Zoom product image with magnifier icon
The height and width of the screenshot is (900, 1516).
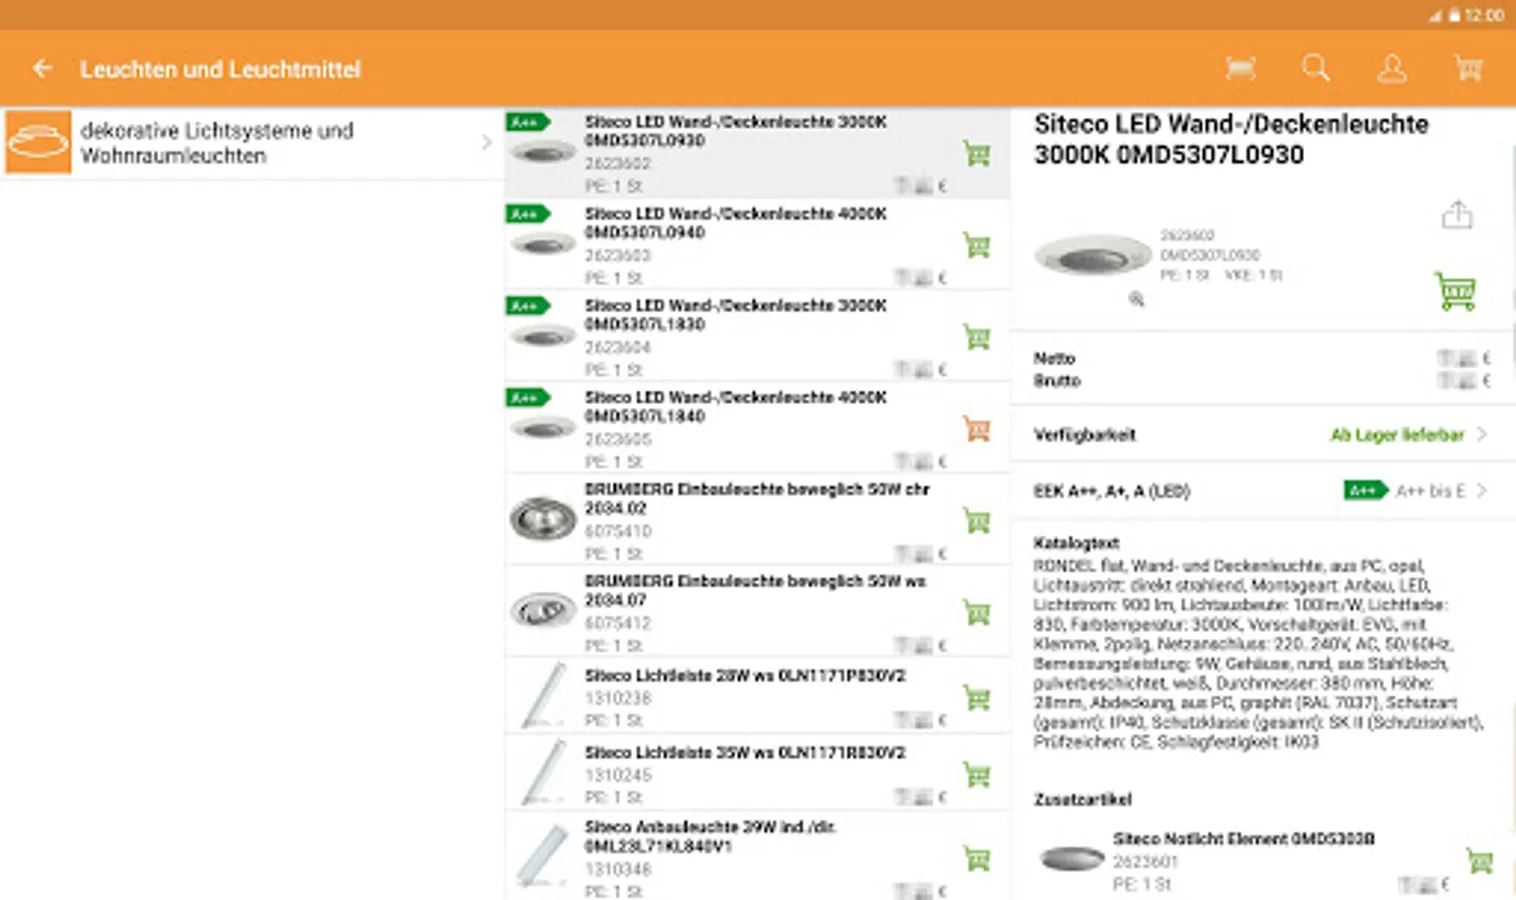(x=1137, y=299)
